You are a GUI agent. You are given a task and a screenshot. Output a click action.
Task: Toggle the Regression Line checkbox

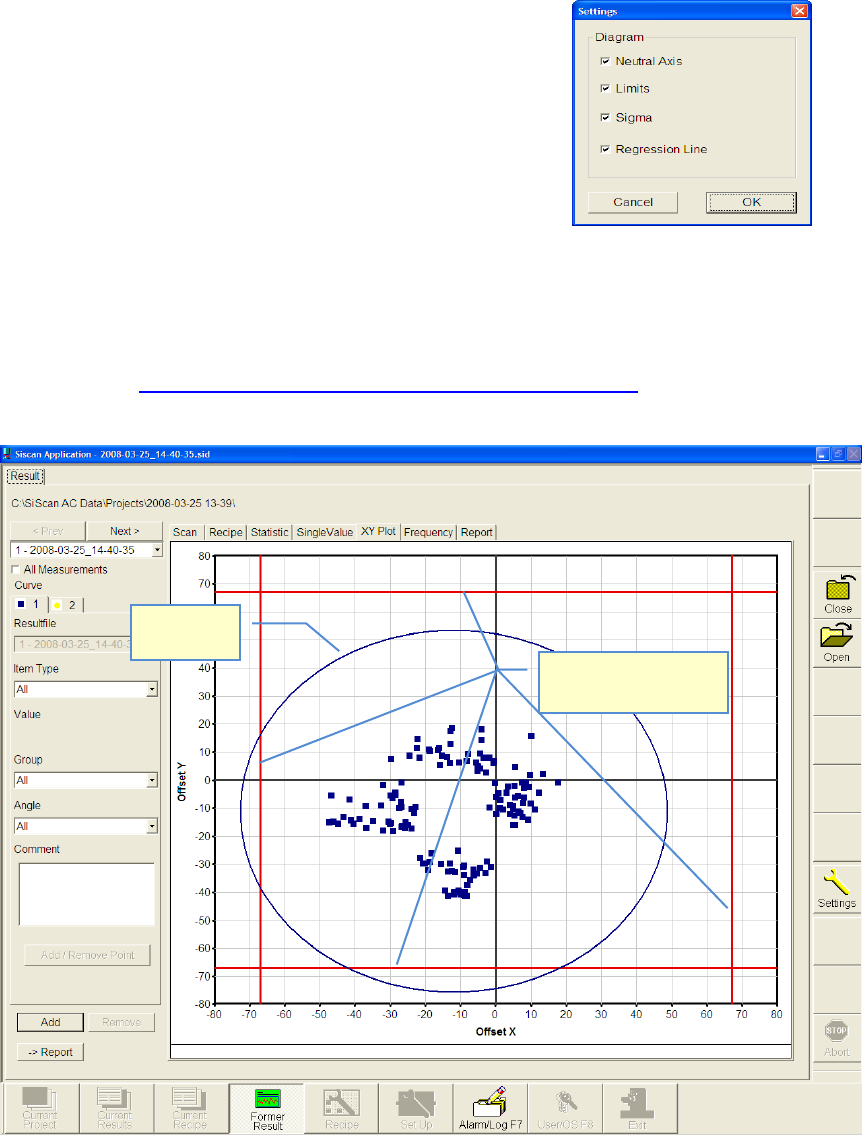click(605, 150)
